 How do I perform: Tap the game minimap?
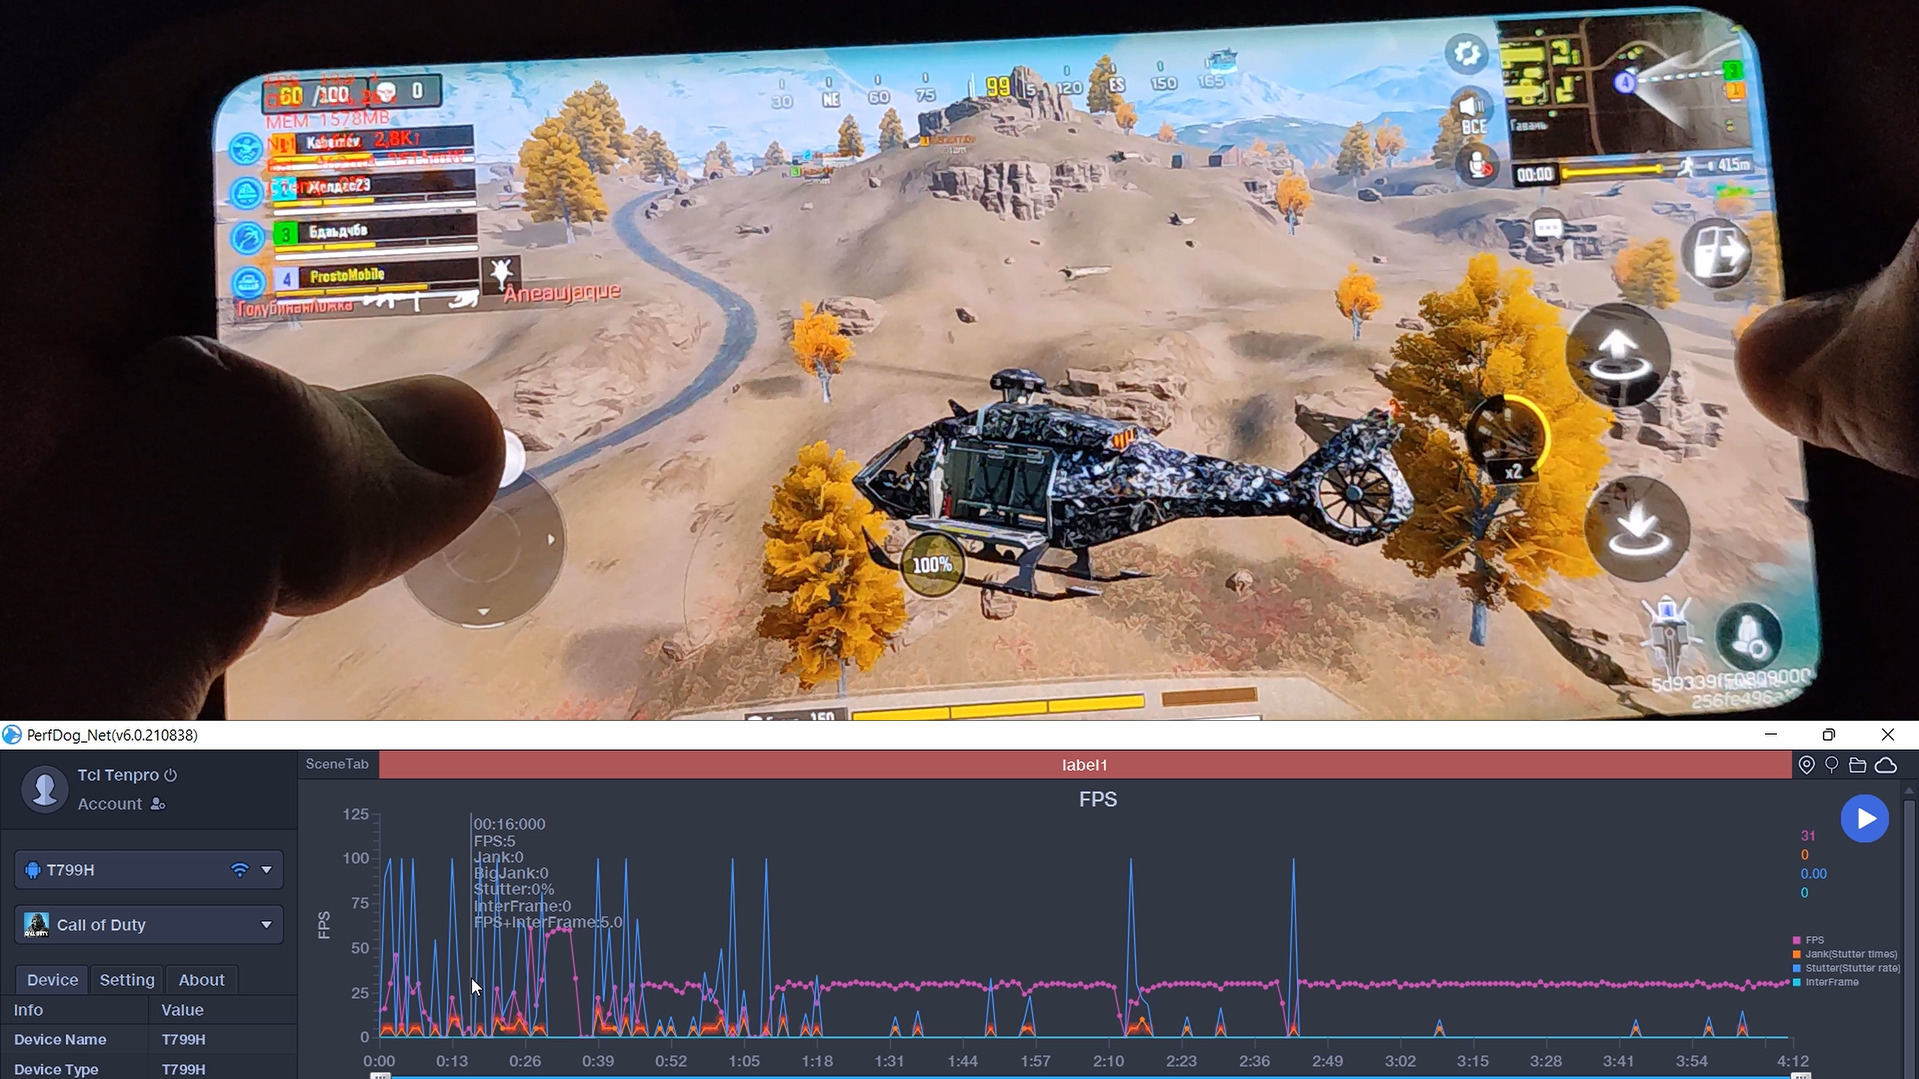1625,85
